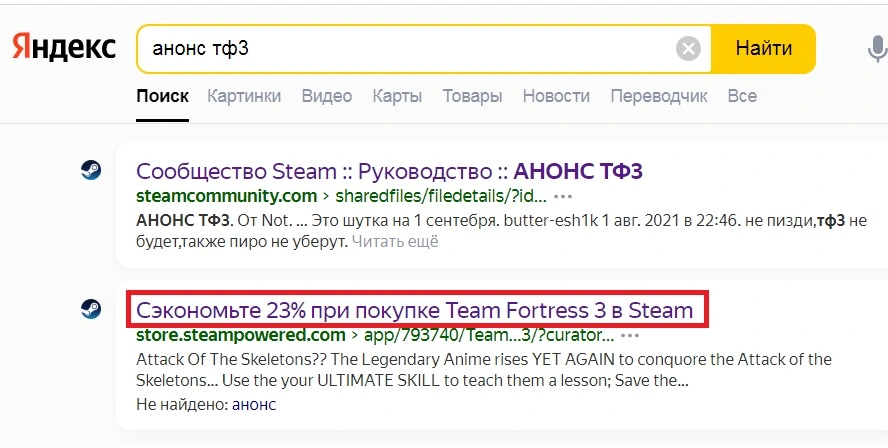Click Steam favicon beside АНОНС ТФ3 result
This screenshot has width=888, height=448.
tap(91, 170)
